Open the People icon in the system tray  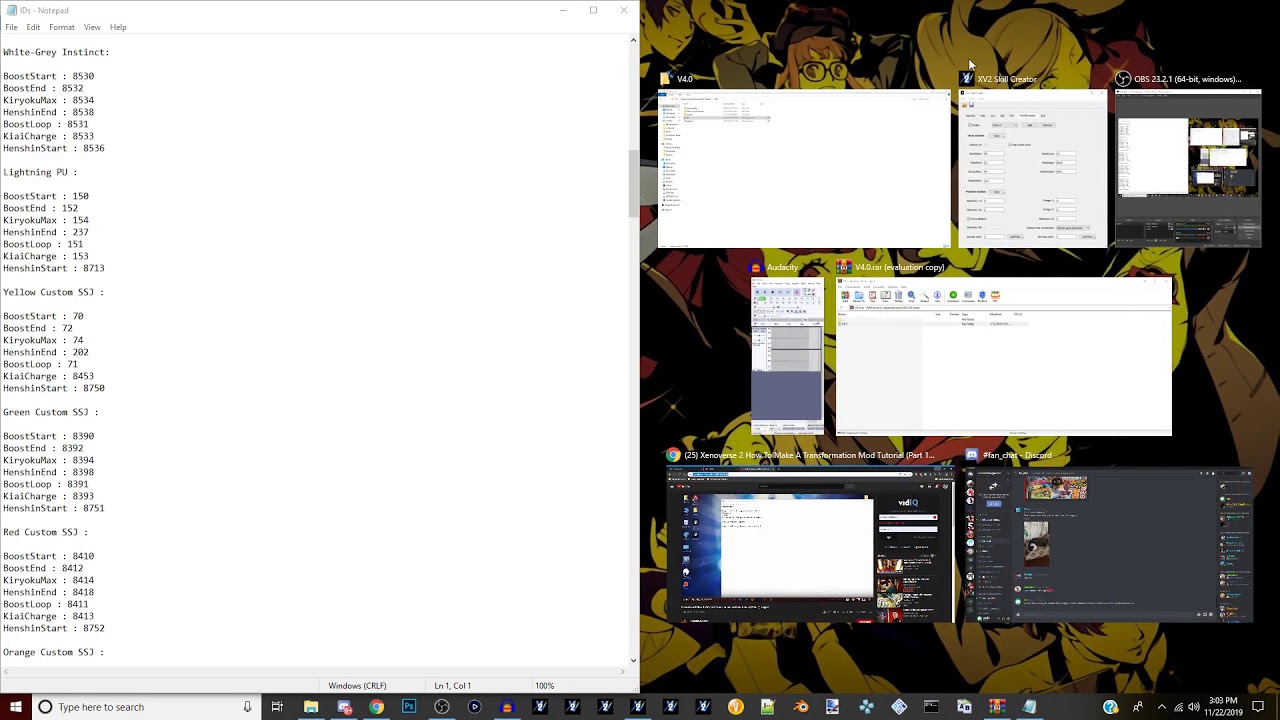tap(1138, 707)
